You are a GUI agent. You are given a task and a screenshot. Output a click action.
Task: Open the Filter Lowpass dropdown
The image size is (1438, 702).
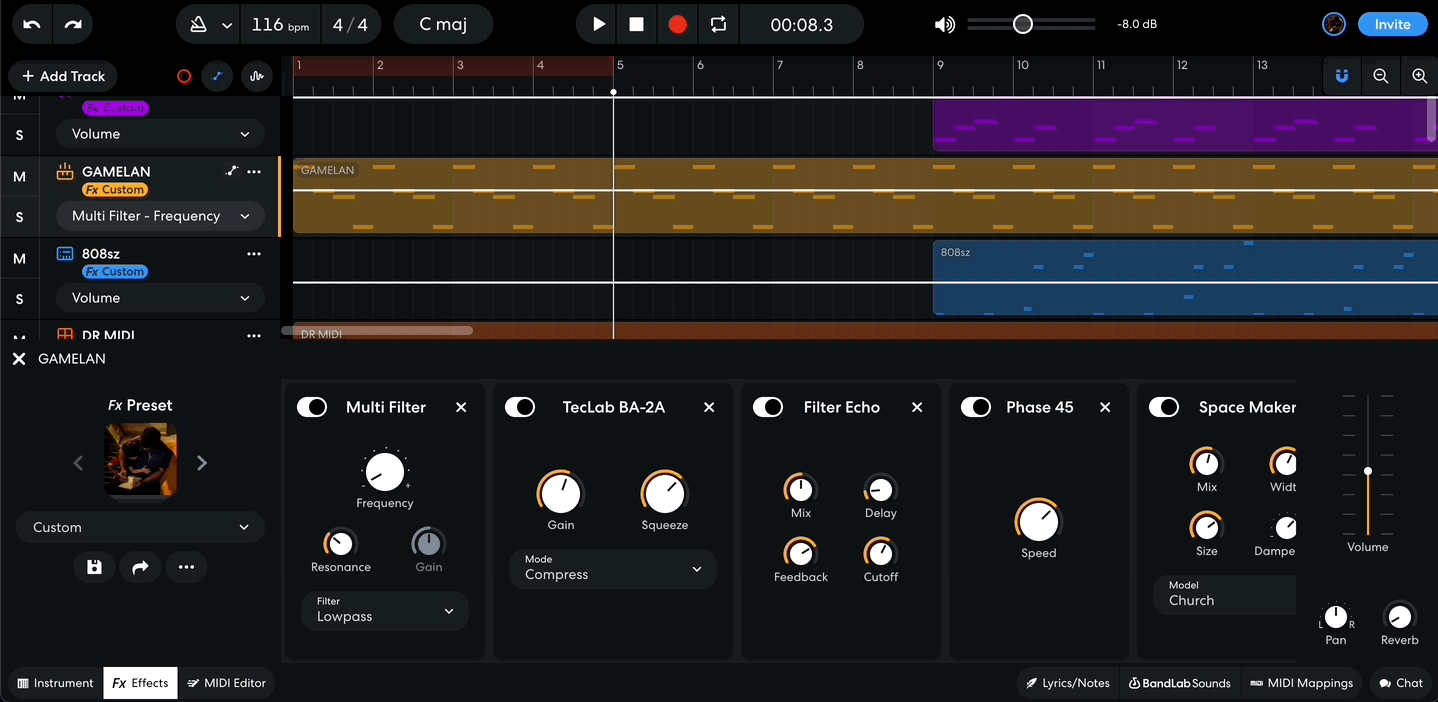pos(384,610)
